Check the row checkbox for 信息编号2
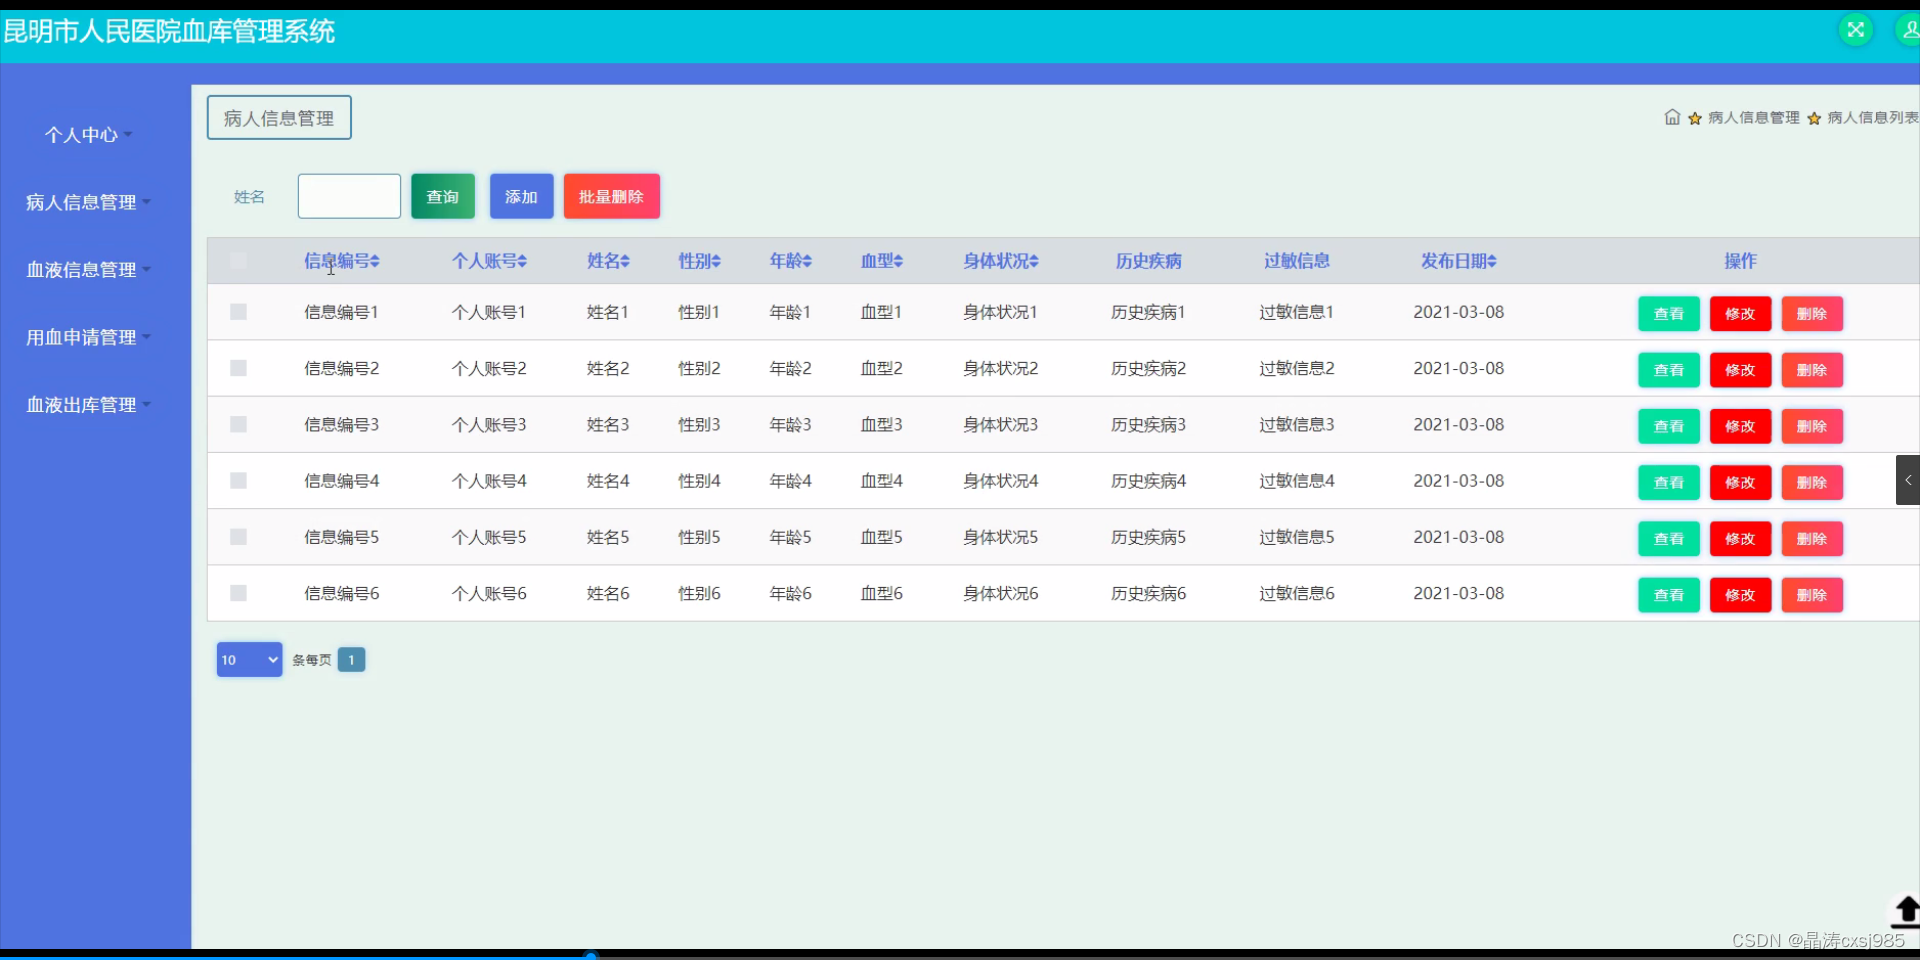Image resolution: width=1920 pixels, height=960 pixels. pyautogui.click(x=238, y=368)
